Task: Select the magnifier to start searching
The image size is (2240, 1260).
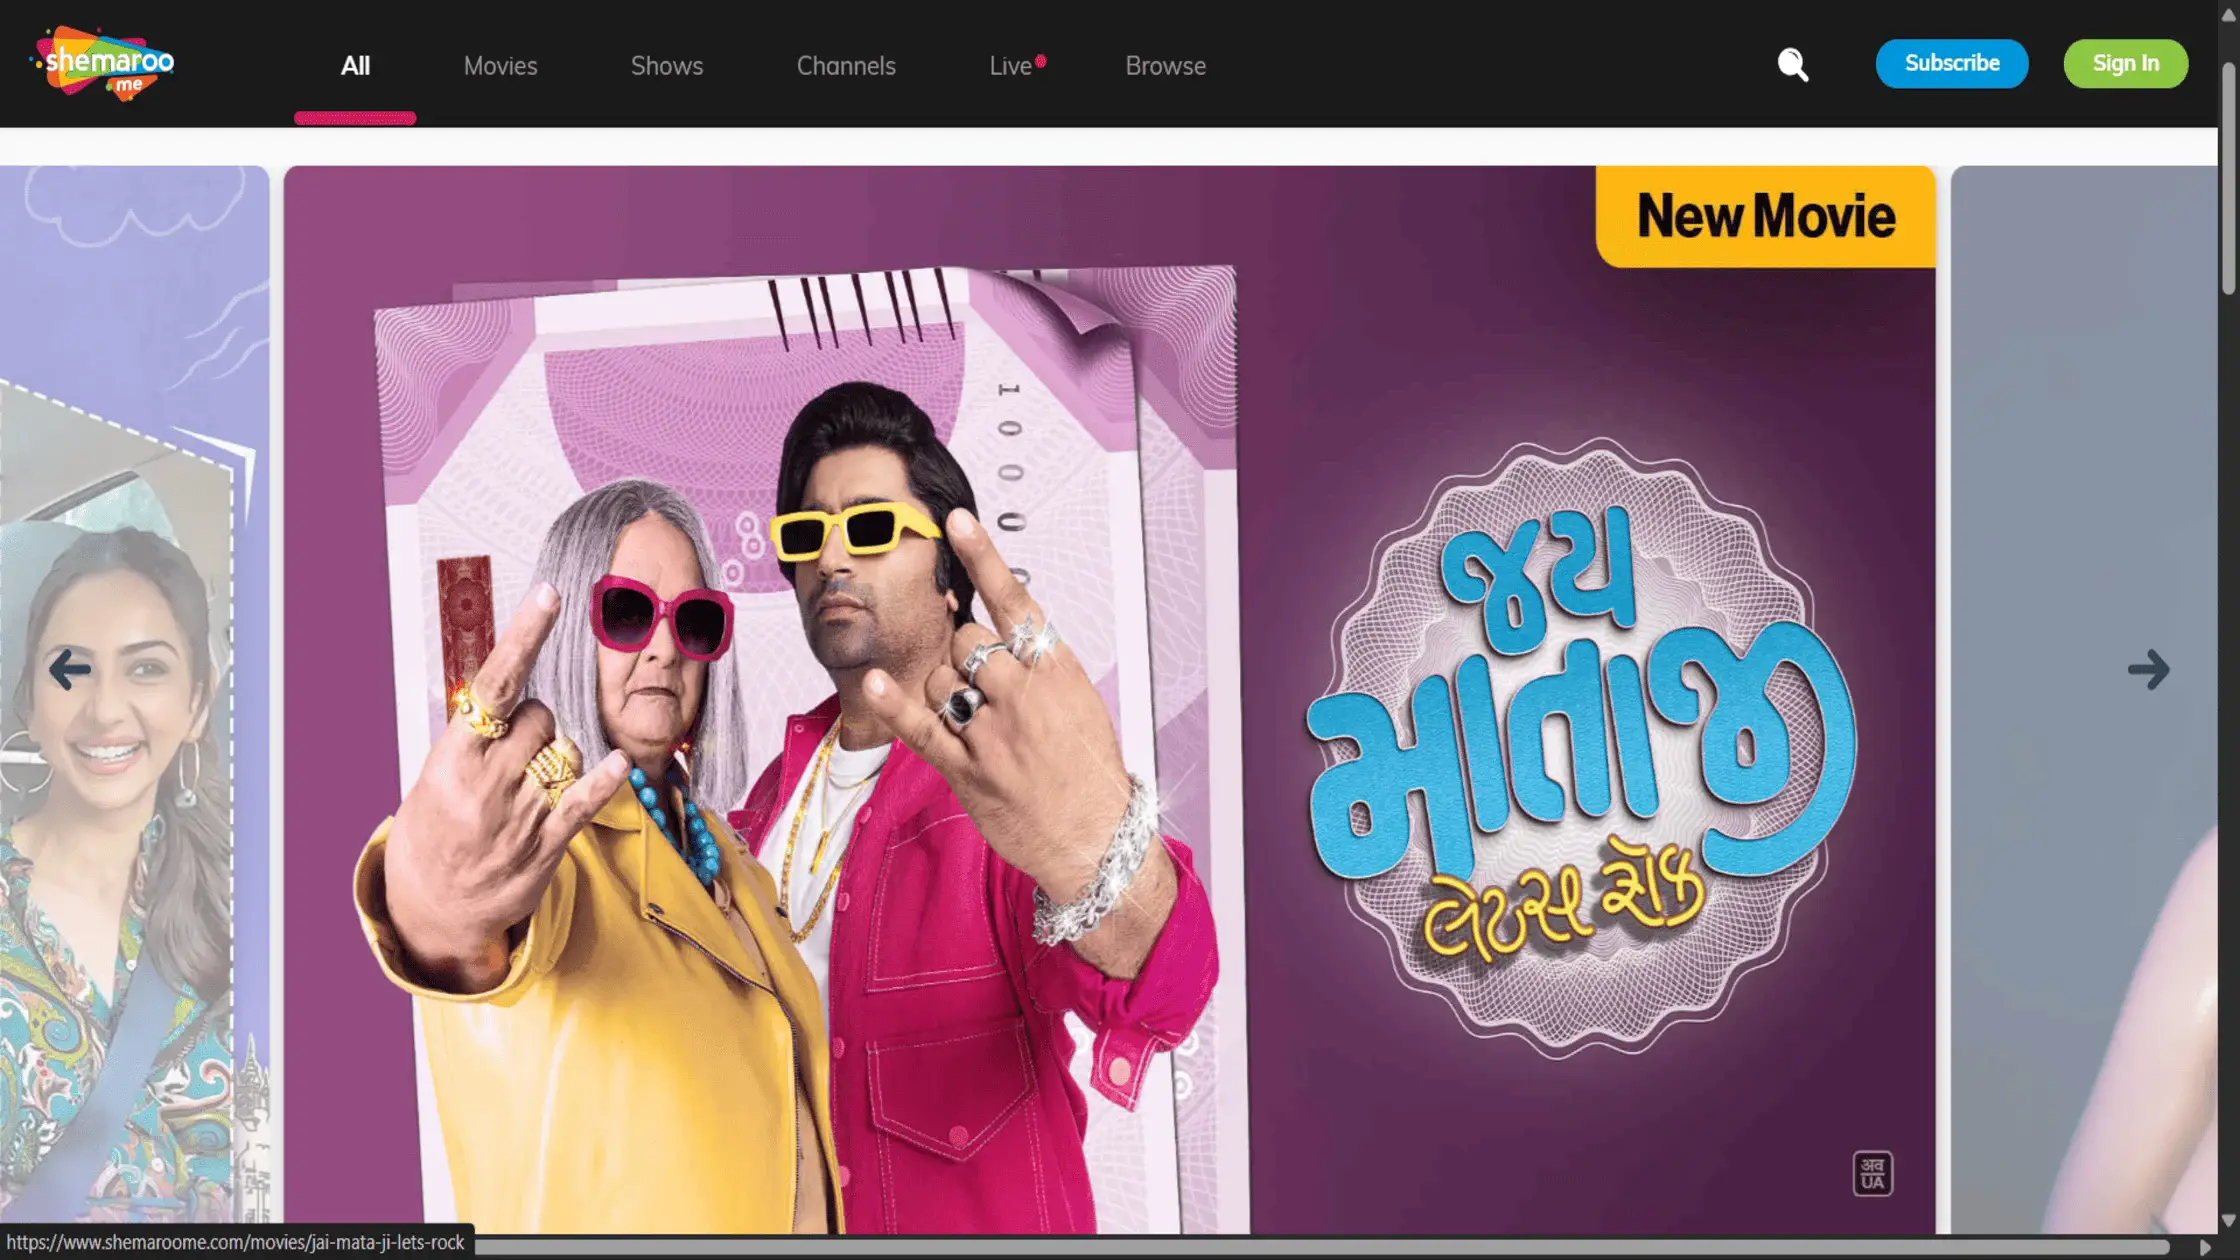Action: pos(1793,64)
